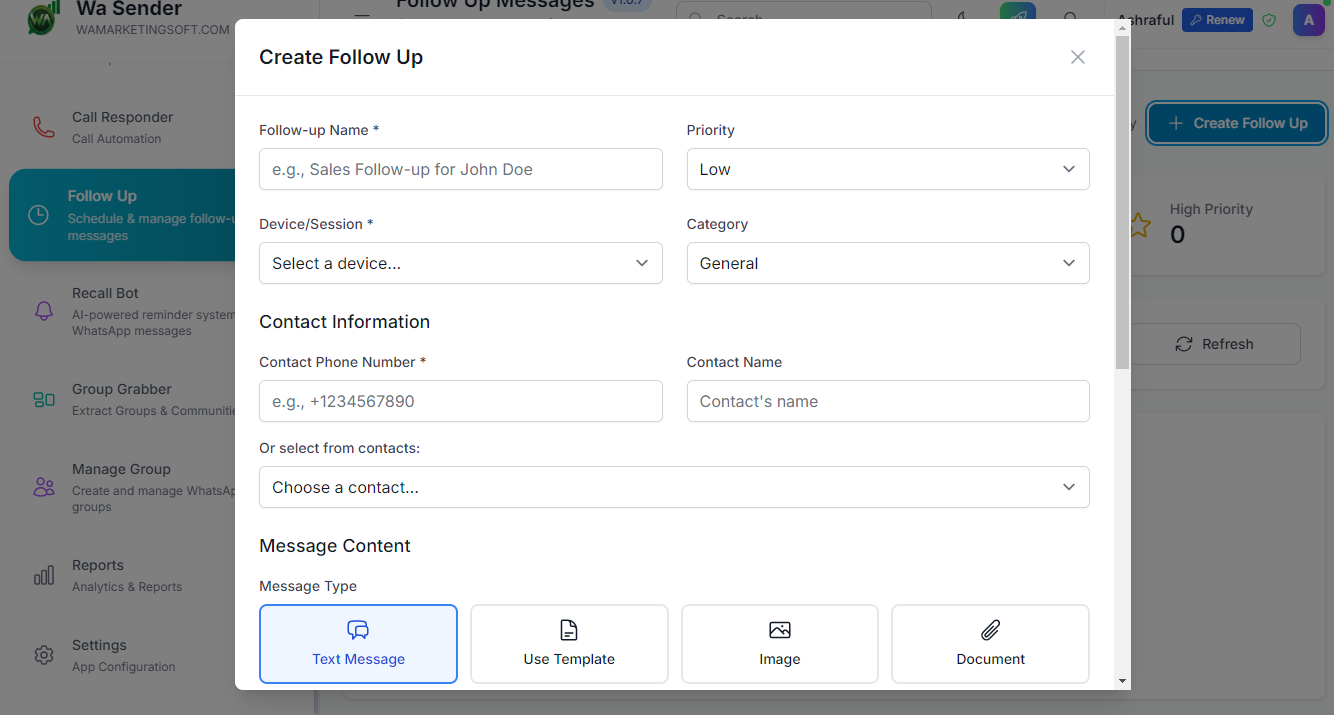Select the Manage Group people icon
The width and height of the screenshot is (1334, 715).
pyautogui.click(x=43, y=486)
